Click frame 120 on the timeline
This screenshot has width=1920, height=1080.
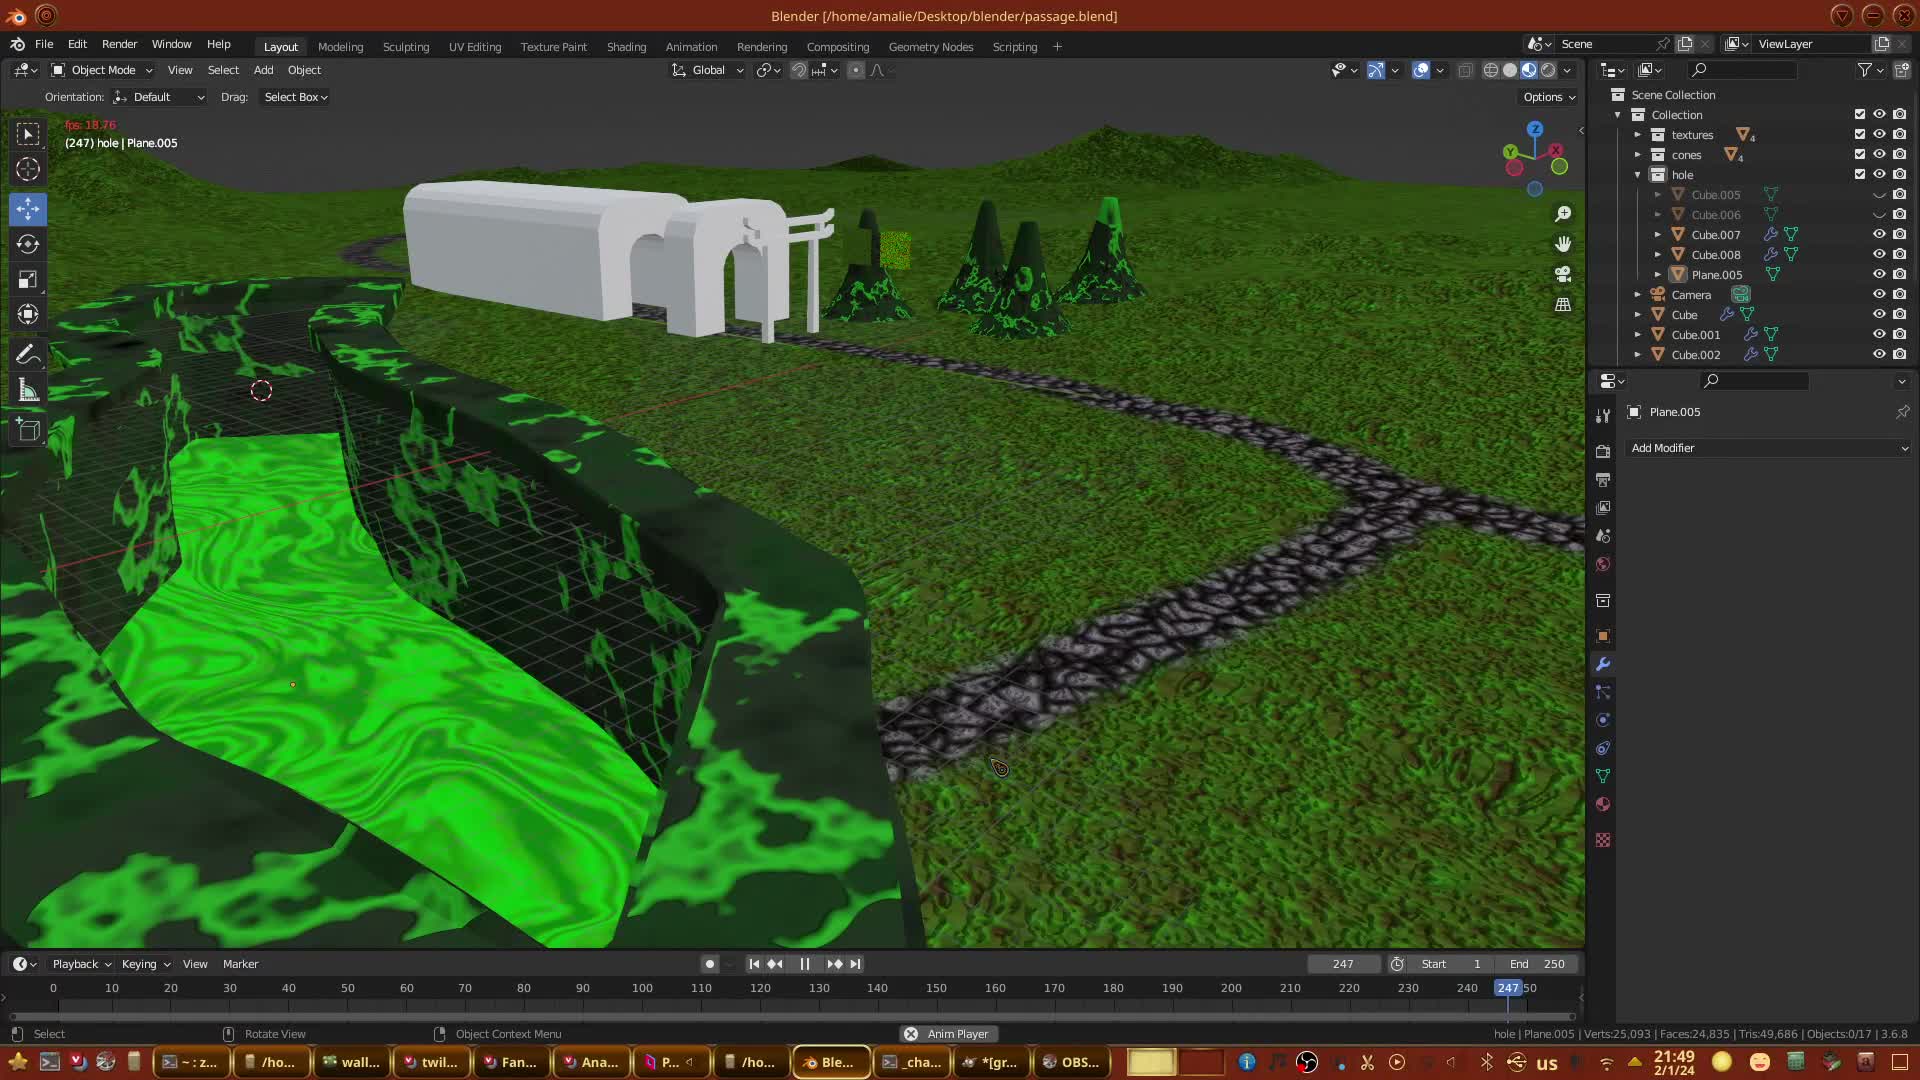pos(760,988)
